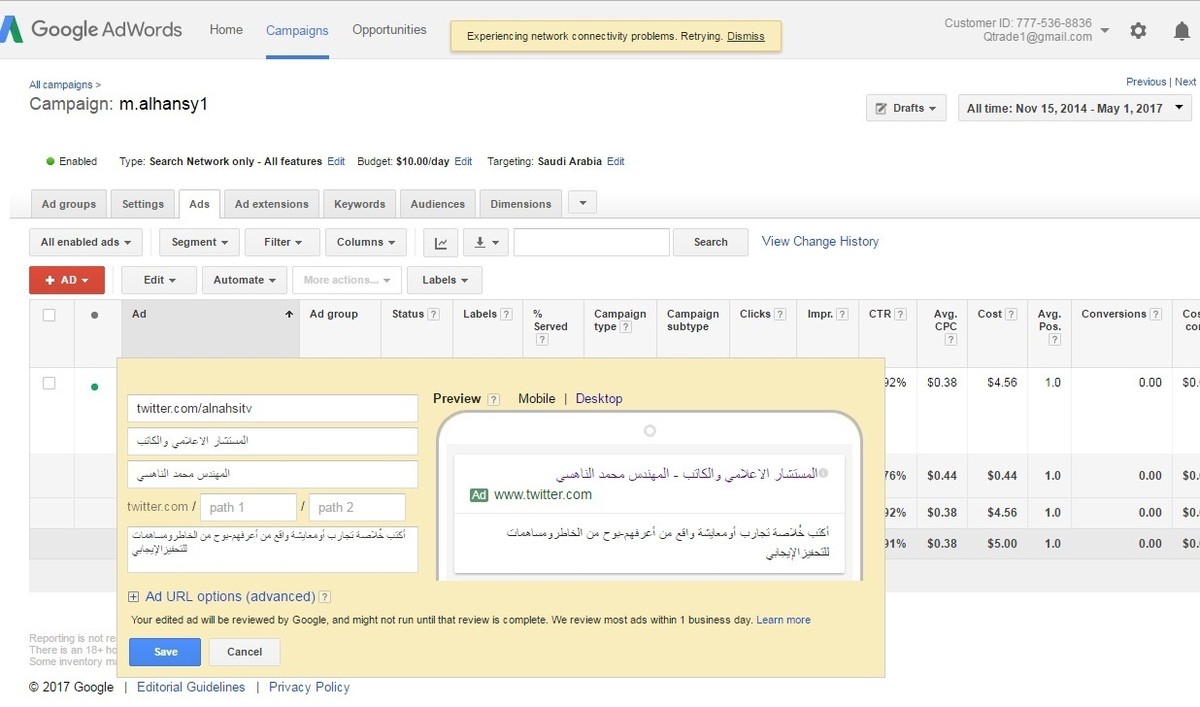
Task: Click the Google AdWords logo
Action: [x=92, y=29]
